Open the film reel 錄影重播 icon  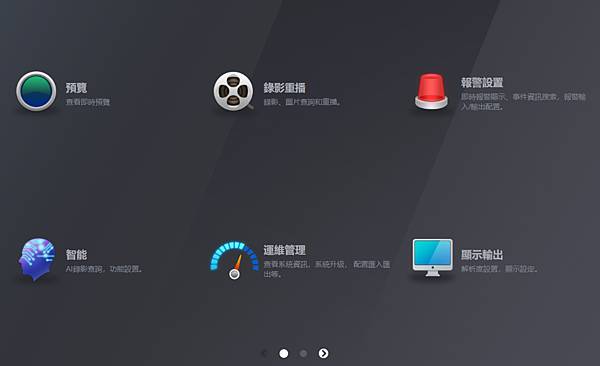[x=233, y=91]
